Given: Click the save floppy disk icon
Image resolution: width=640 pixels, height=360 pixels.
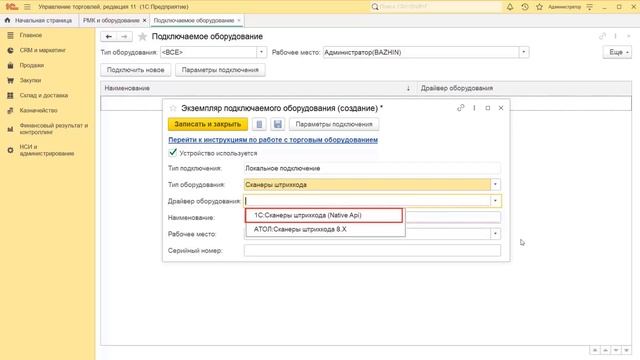Looking at the screenshot, I should [x=278, y=124].
